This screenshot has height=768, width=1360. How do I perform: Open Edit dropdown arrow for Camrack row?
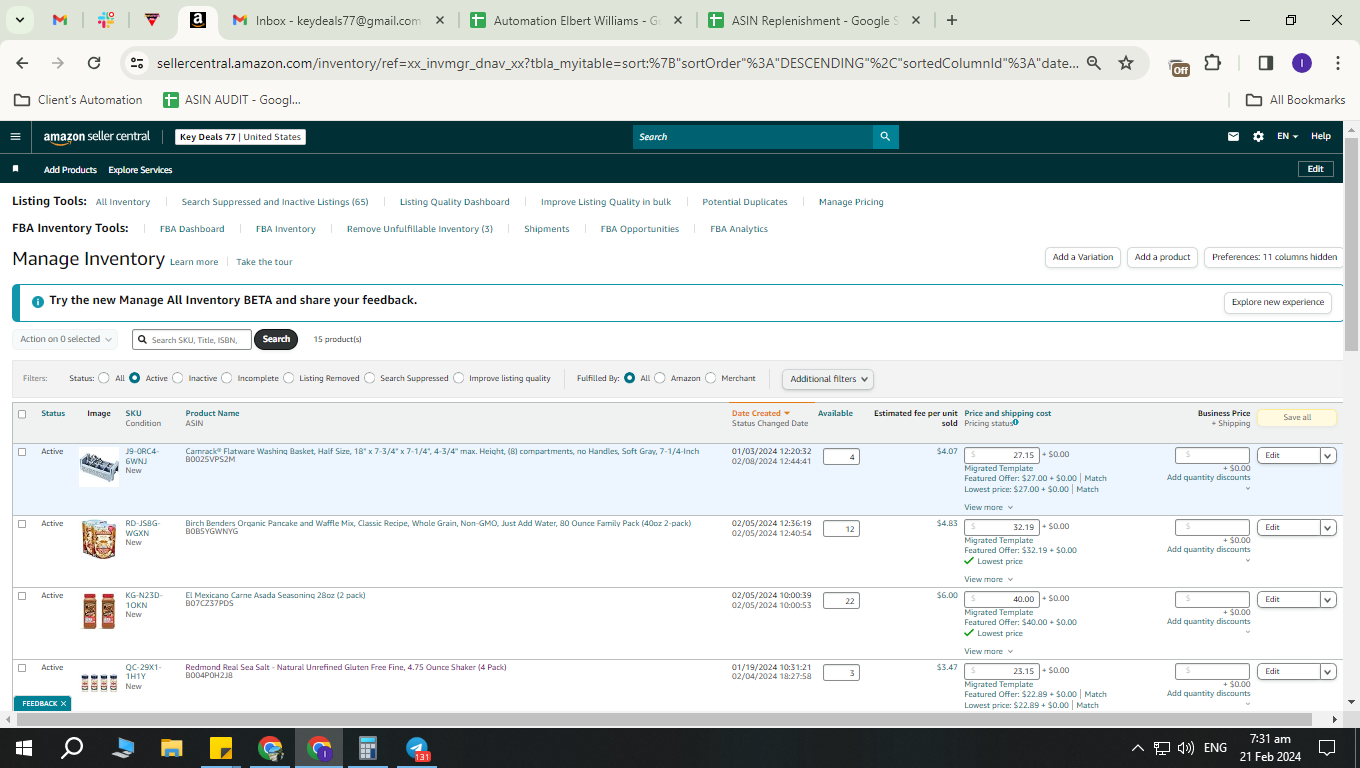[x=1328, y=455]
